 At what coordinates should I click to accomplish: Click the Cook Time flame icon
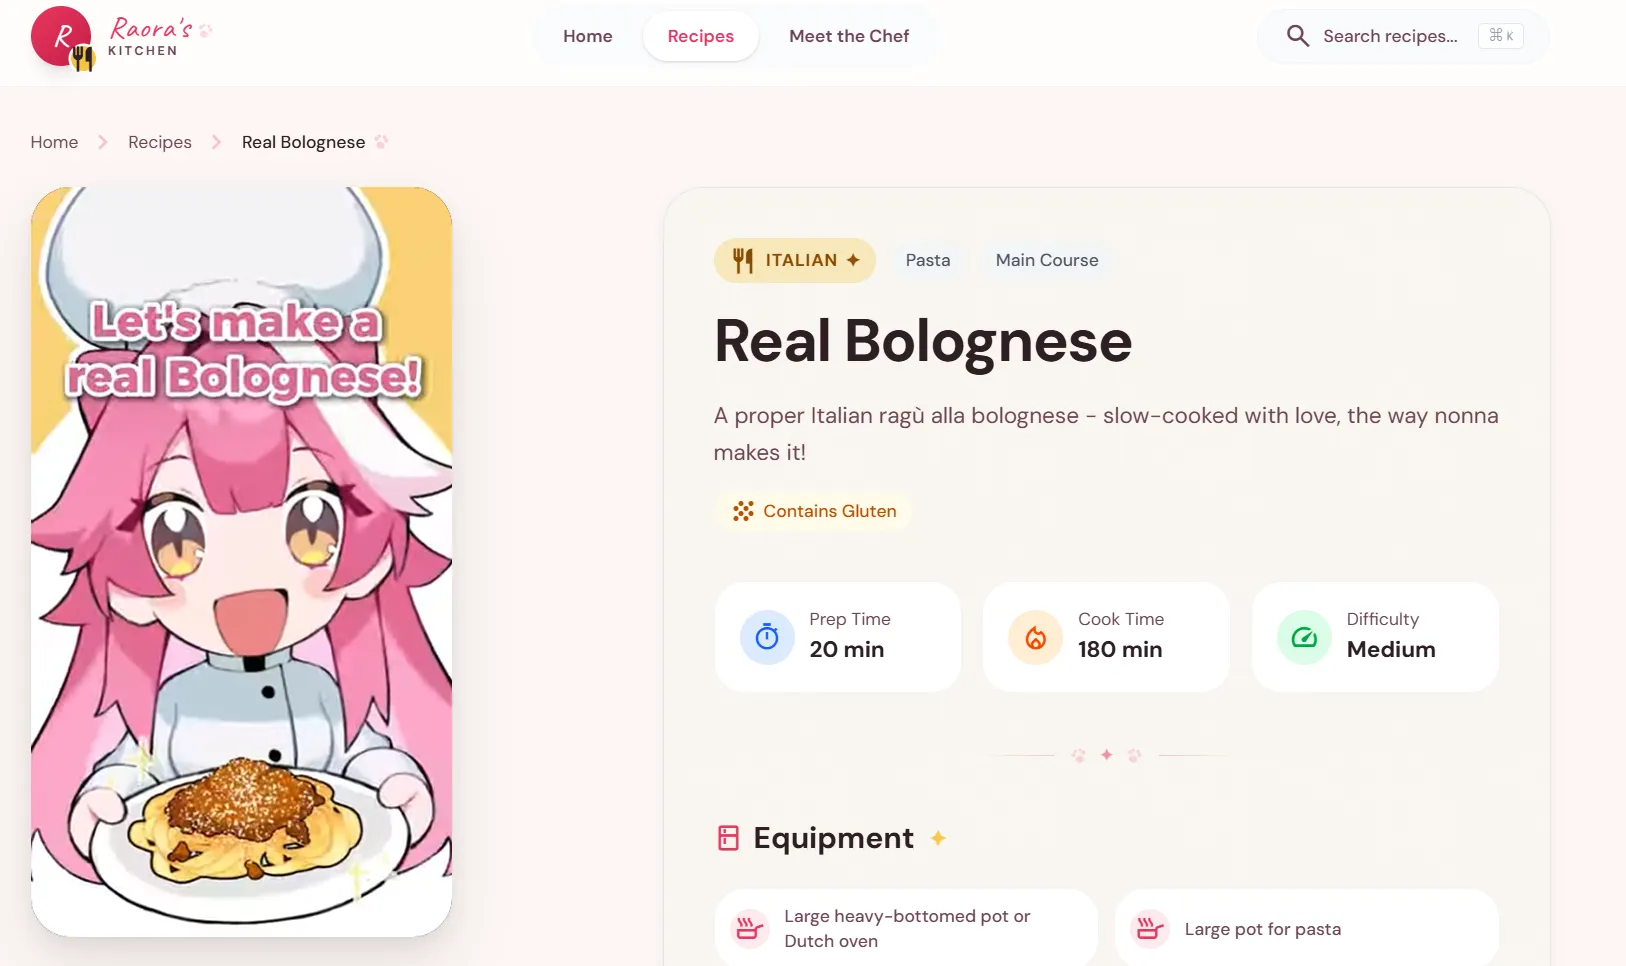click(1035, 637)
